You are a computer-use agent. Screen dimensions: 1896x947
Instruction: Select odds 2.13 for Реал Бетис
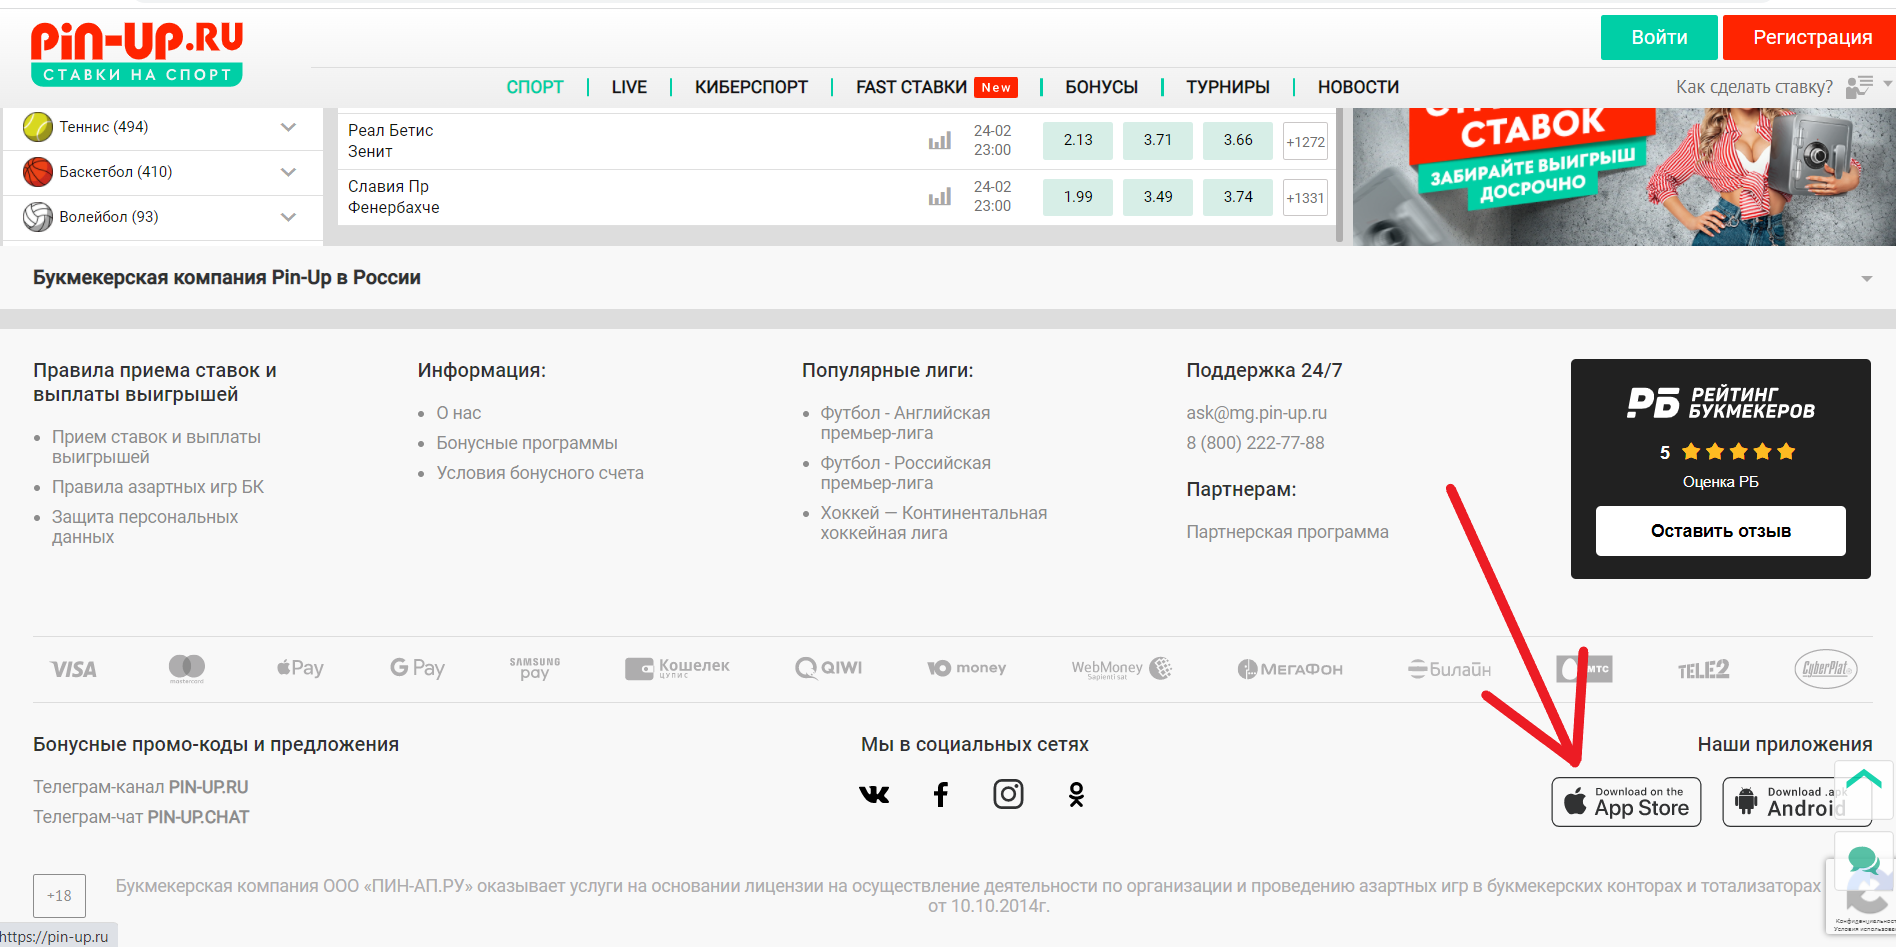pyautogui.click(x=1078, y=141)
